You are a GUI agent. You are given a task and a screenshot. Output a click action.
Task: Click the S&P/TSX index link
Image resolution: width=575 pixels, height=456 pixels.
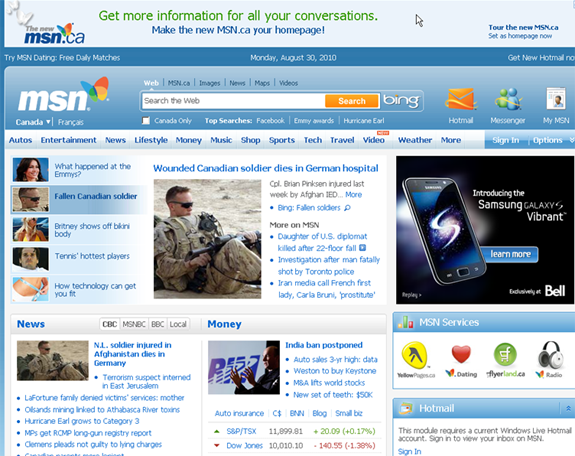point(241,431)
